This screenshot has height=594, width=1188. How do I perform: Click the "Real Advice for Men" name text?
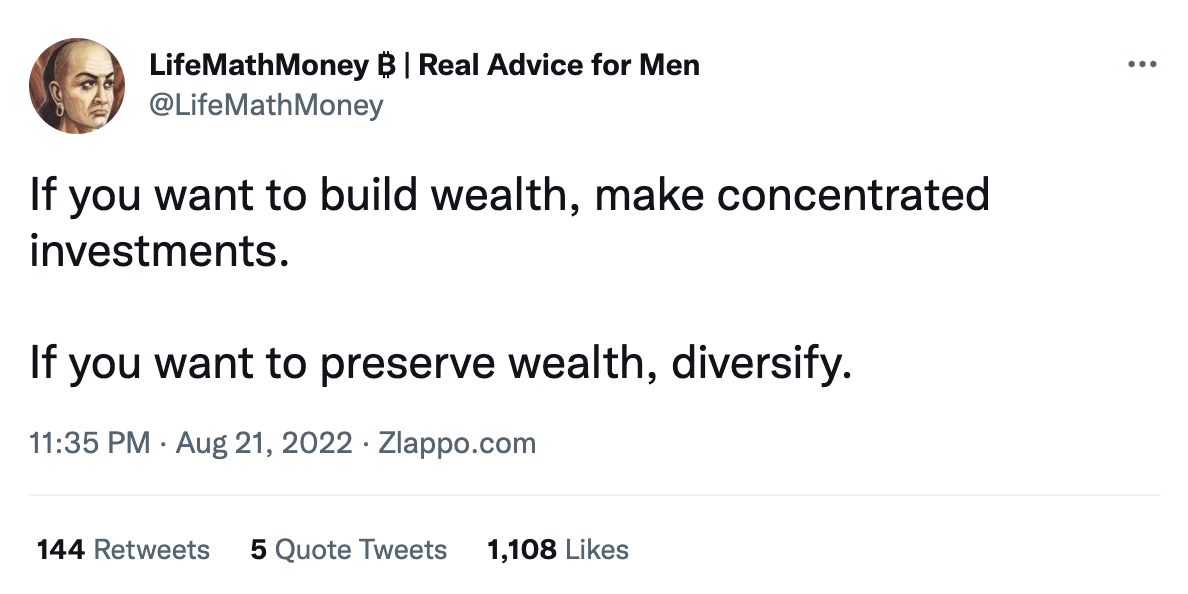click(x=559, y=65)
